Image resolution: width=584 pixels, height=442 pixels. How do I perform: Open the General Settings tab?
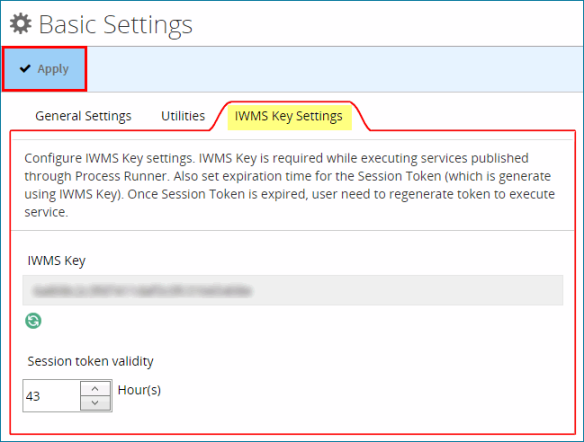(x=83, y=116)
